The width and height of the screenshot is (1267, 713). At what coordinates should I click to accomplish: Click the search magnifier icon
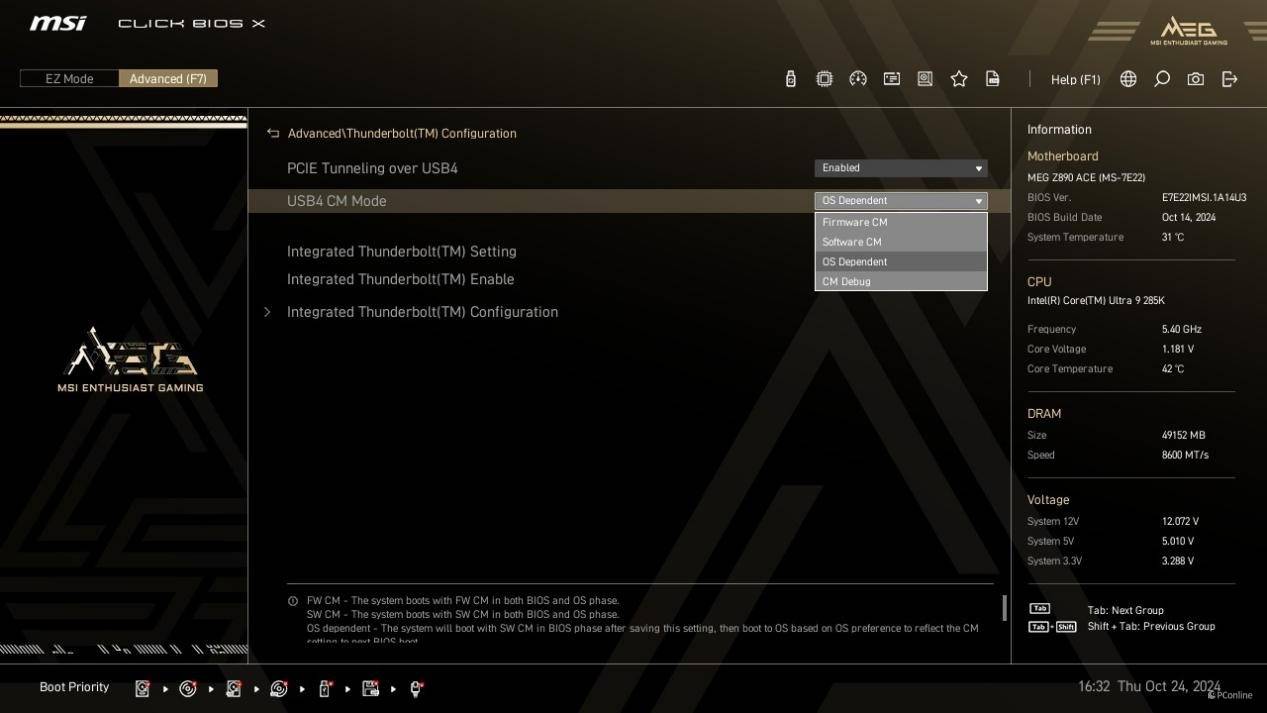click(x=1162, y=79)
